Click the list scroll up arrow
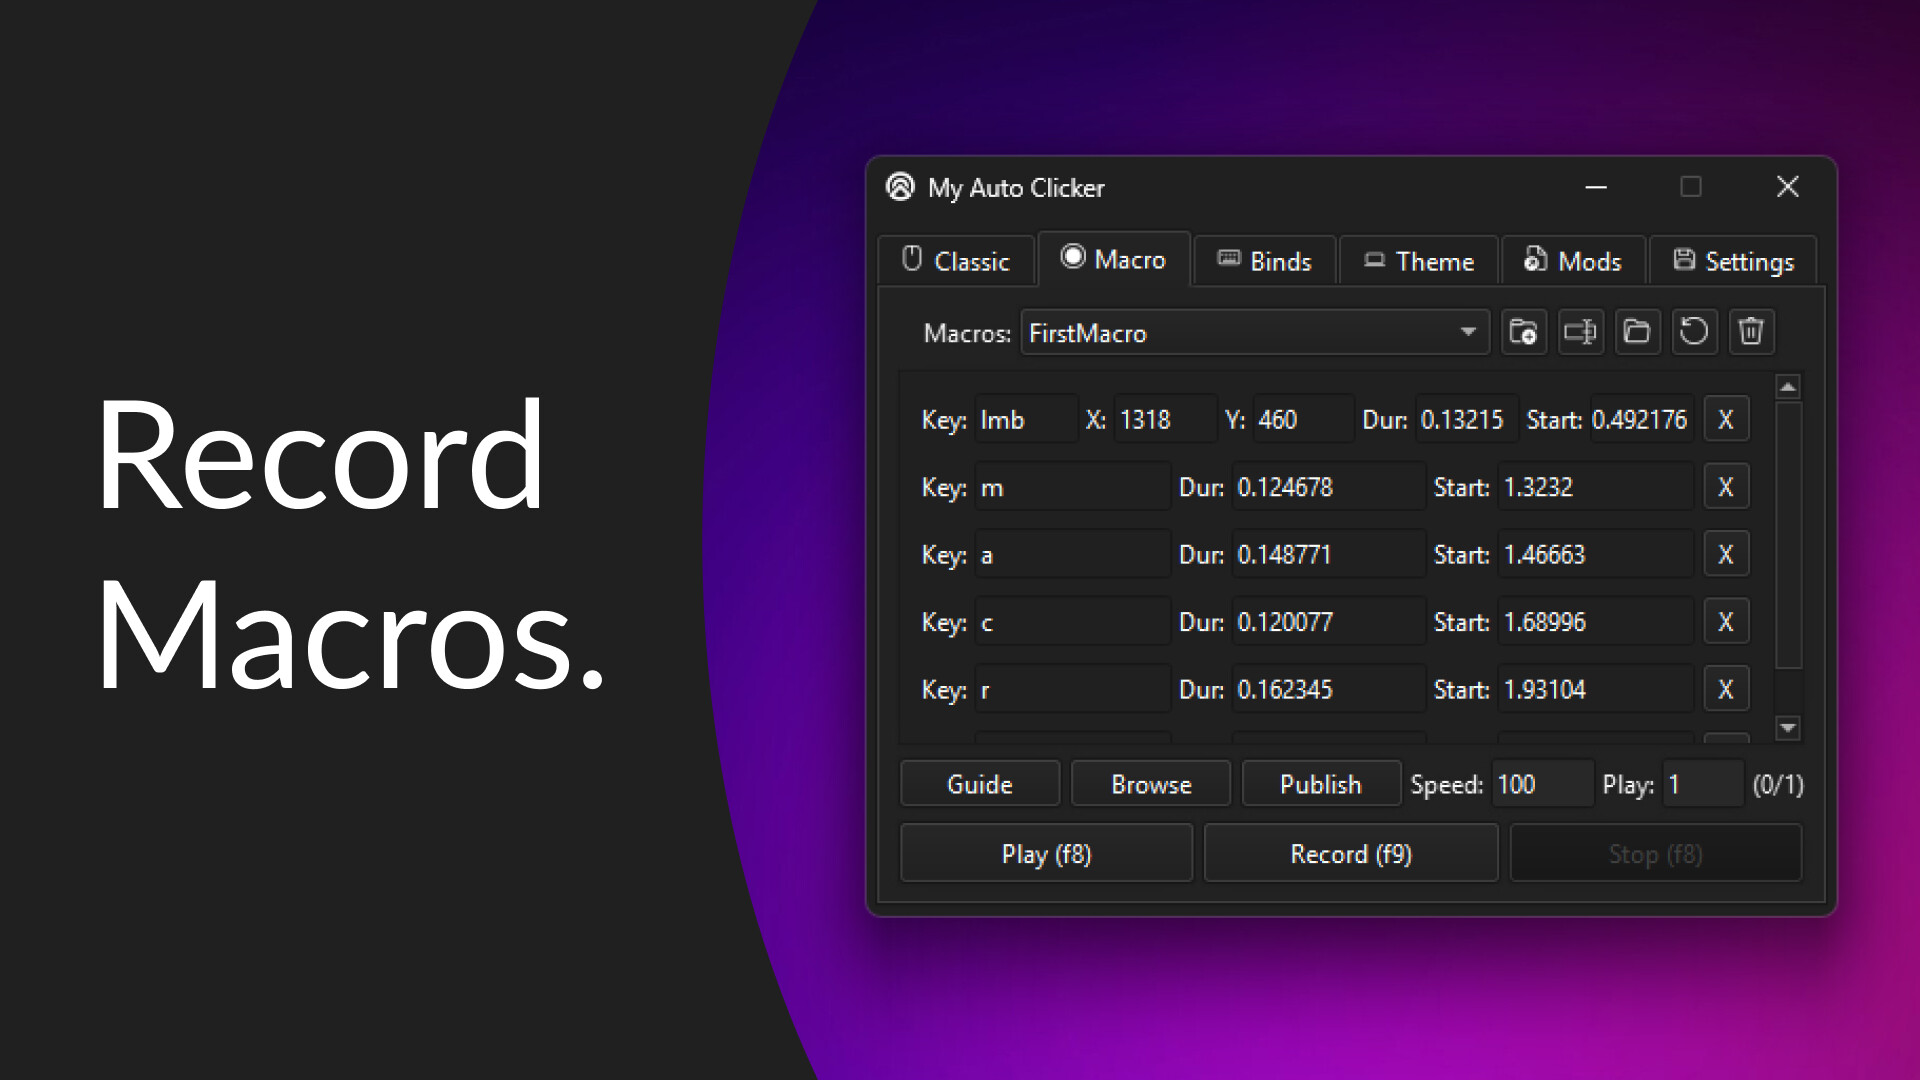The image size is (1920, 1080). 1788,387
